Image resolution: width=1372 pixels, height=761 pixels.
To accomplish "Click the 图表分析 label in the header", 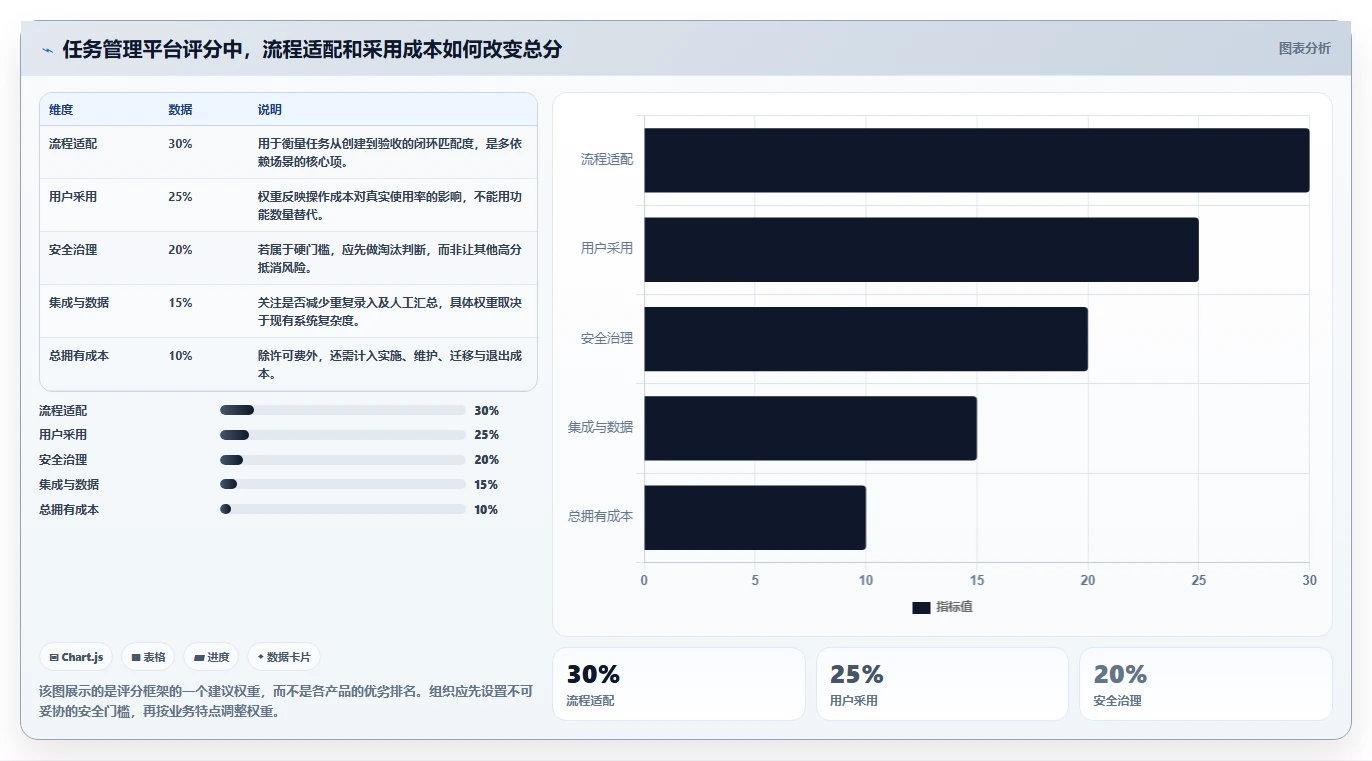I will point(1305,48).
